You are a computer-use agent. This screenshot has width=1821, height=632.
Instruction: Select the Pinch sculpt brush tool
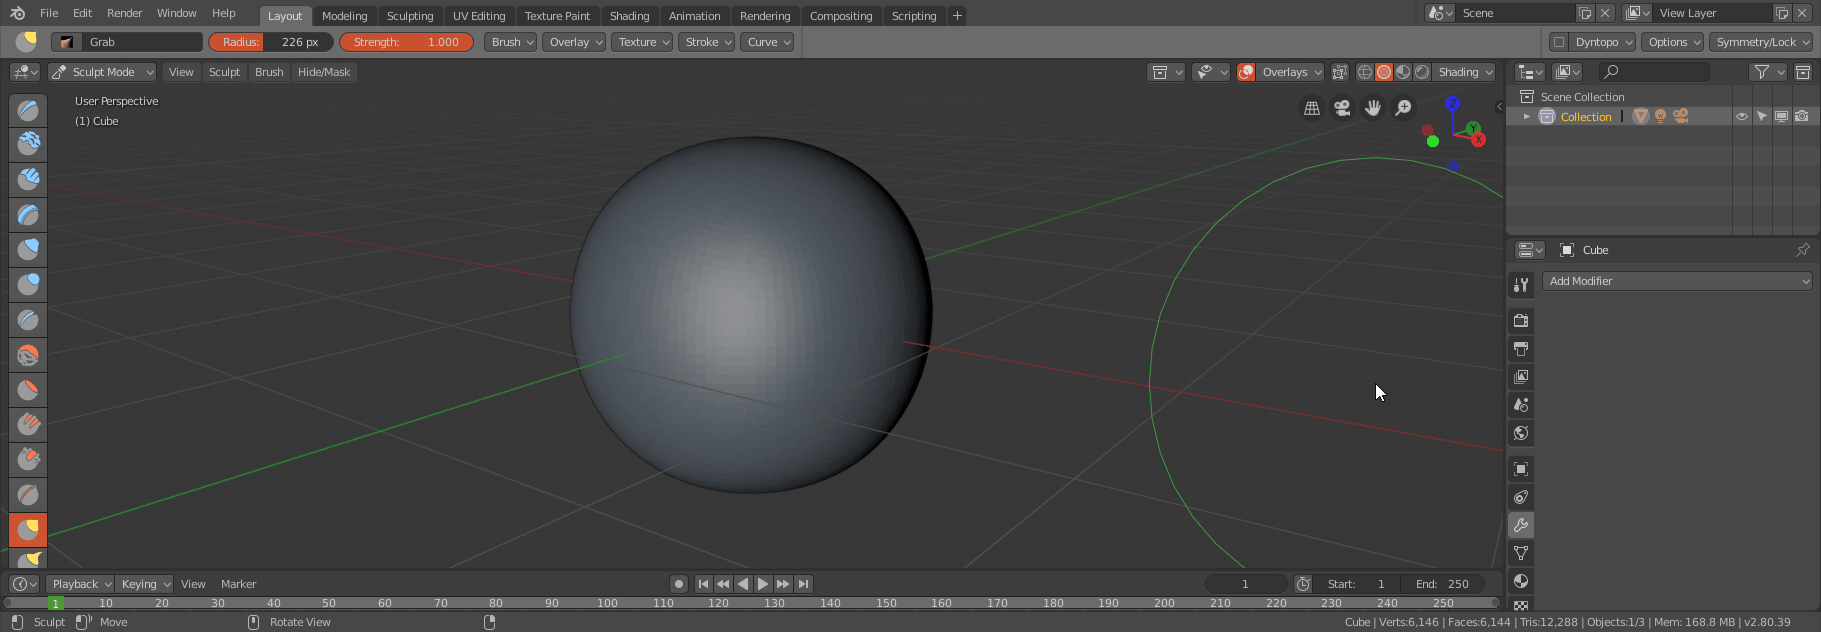pos(28,495)
